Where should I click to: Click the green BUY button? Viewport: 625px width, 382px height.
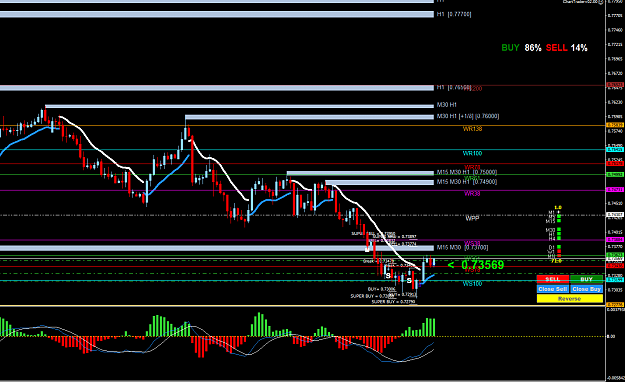(586, 279)
